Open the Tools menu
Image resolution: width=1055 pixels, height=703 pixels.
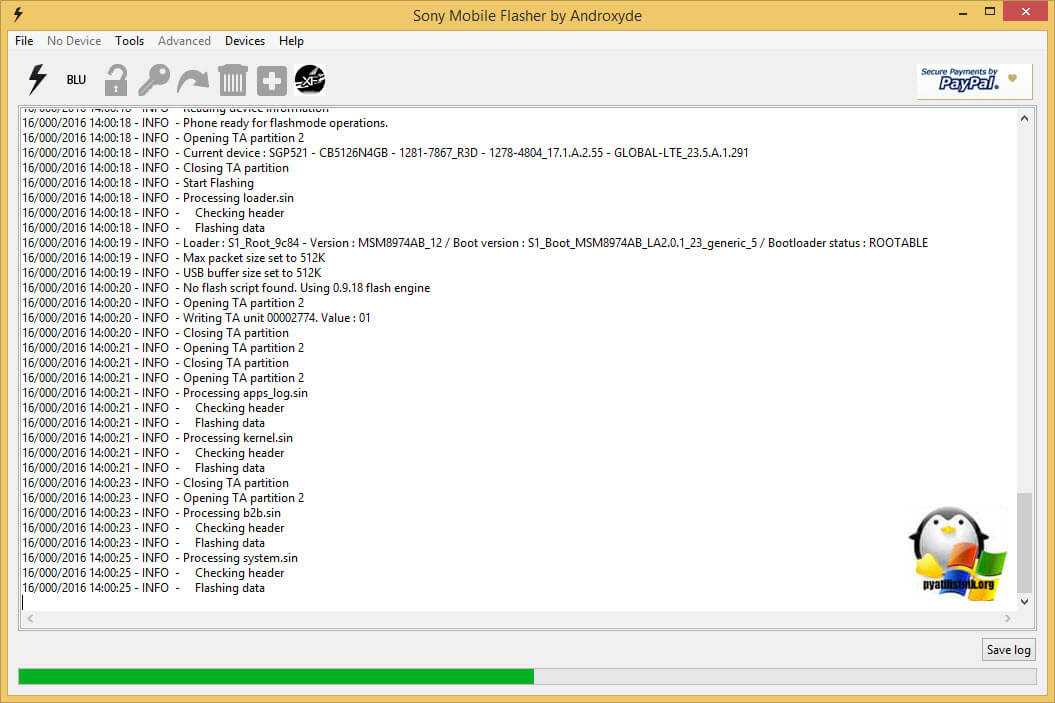(129, 41)
